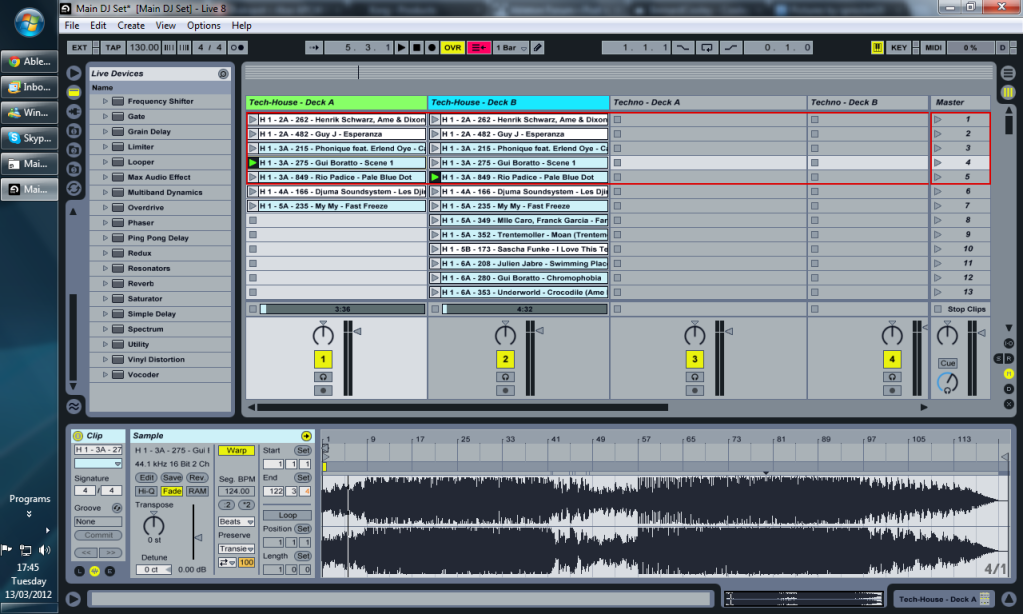Viewport: 1023px width, 614px height.
Task: Enable the Follow arrow button
Action: pyautogui.click(x=314, y=48)
